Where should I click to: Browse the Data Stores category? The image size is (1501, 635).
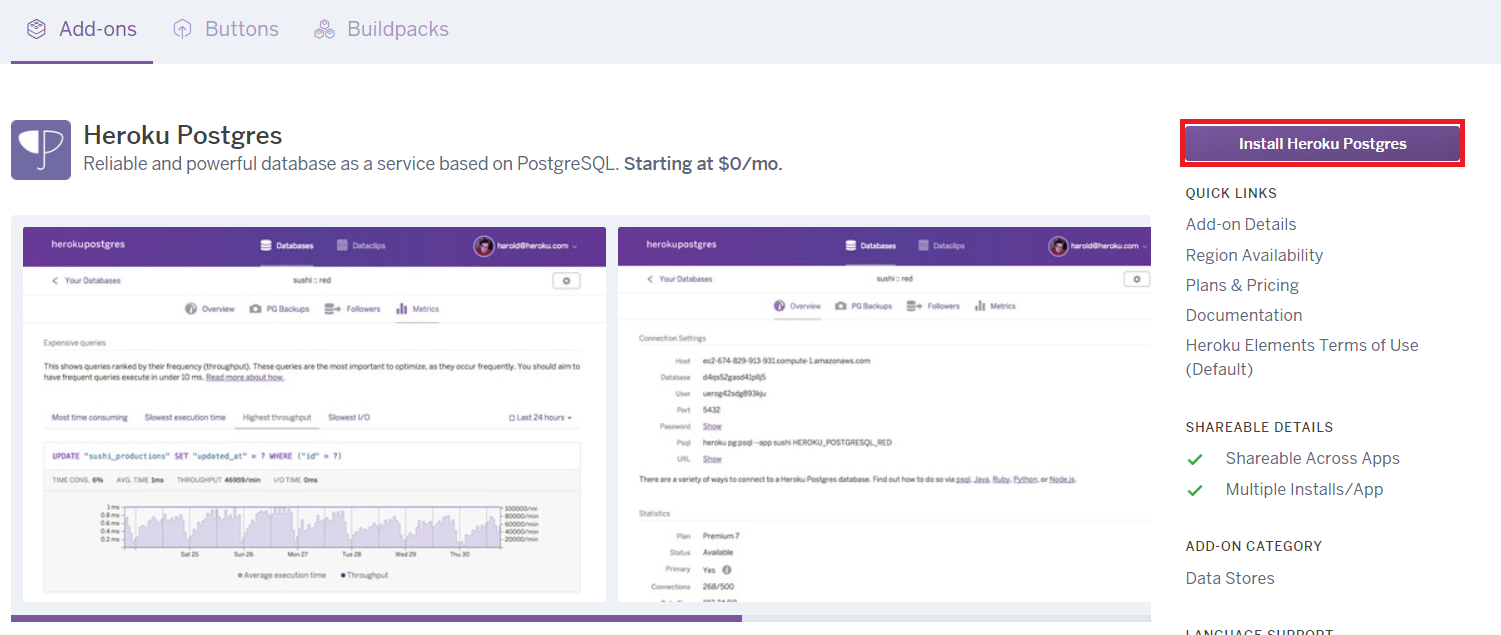pos(1230,578)
